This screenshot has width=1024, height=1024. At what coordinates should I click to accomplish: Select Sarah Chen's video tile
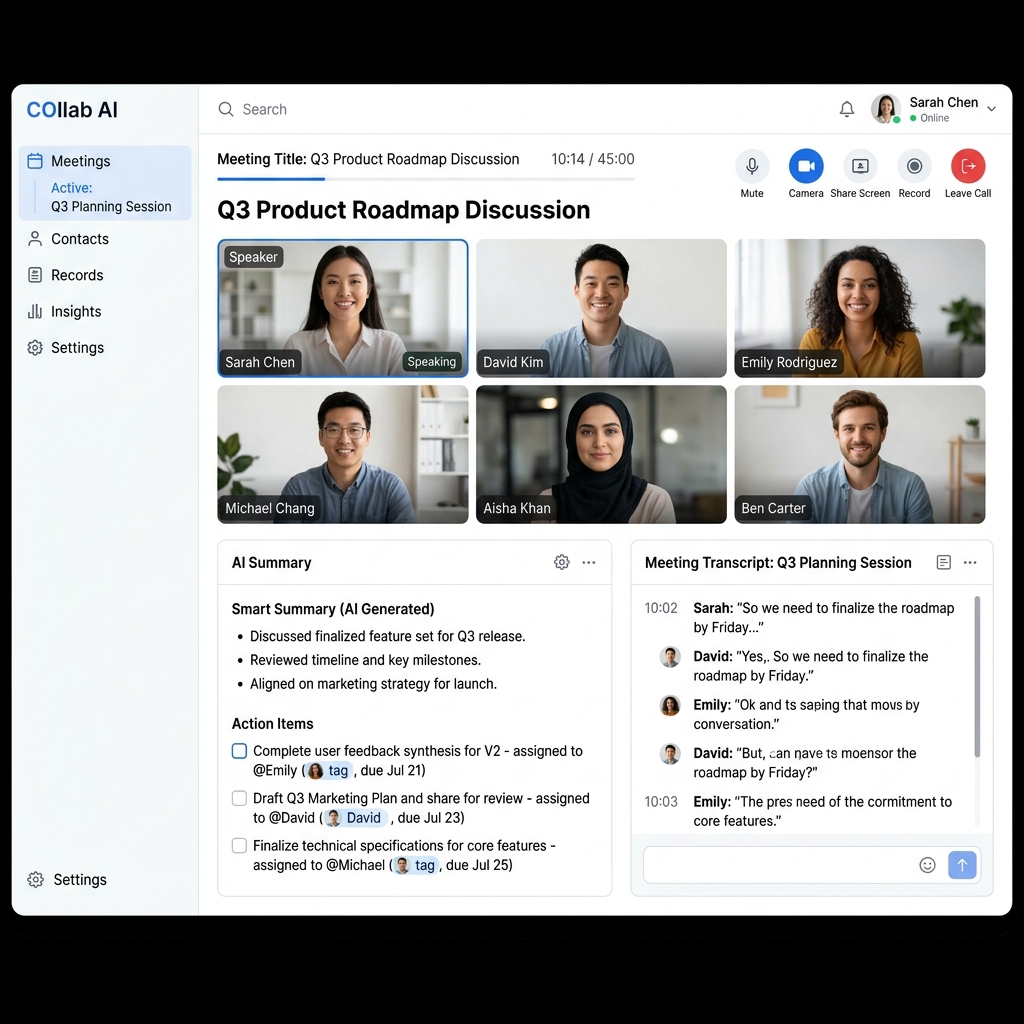[x=343, y=308]
